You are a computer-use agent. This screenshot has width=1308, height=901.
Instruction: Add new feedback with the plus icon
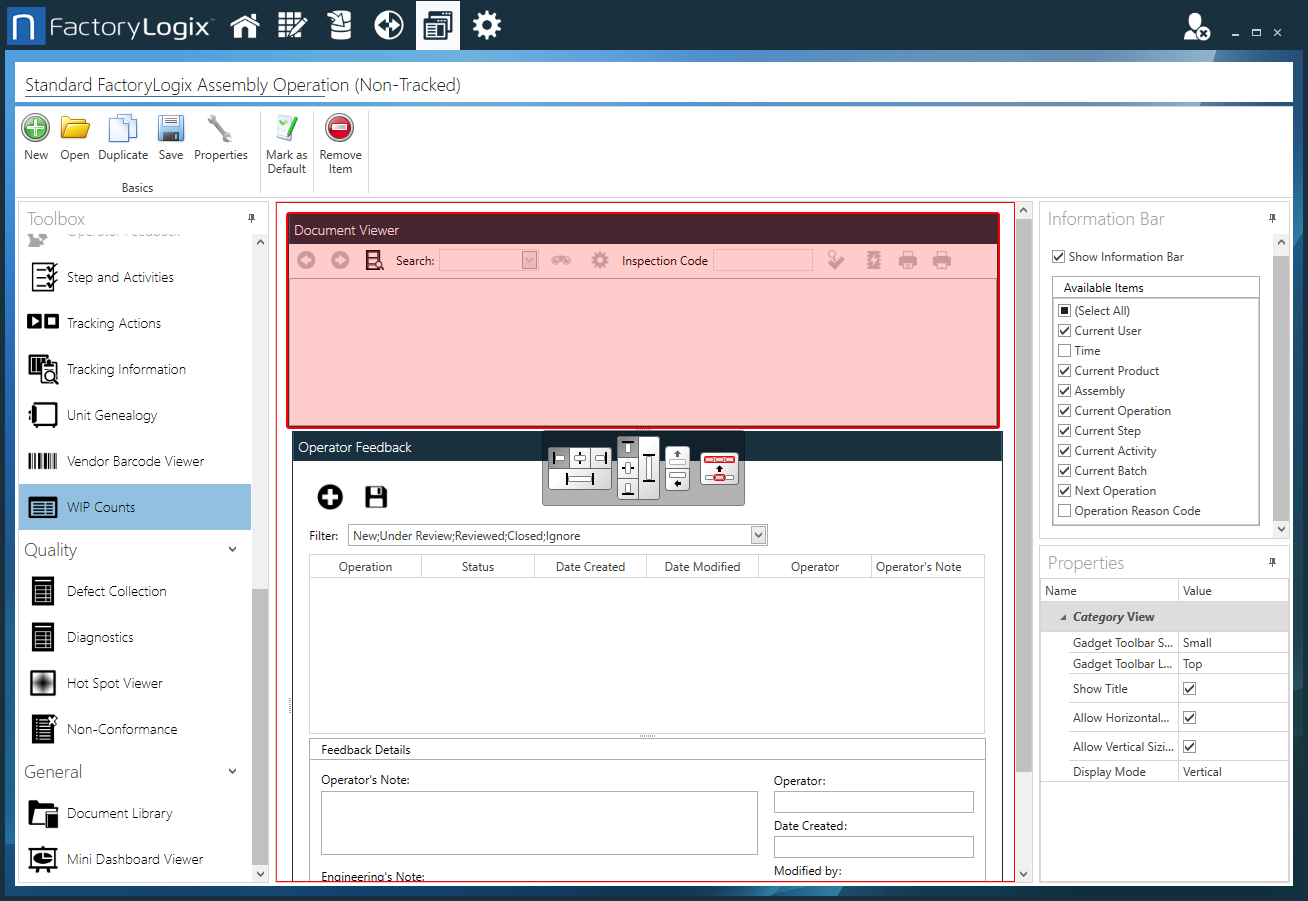[329, 496]
